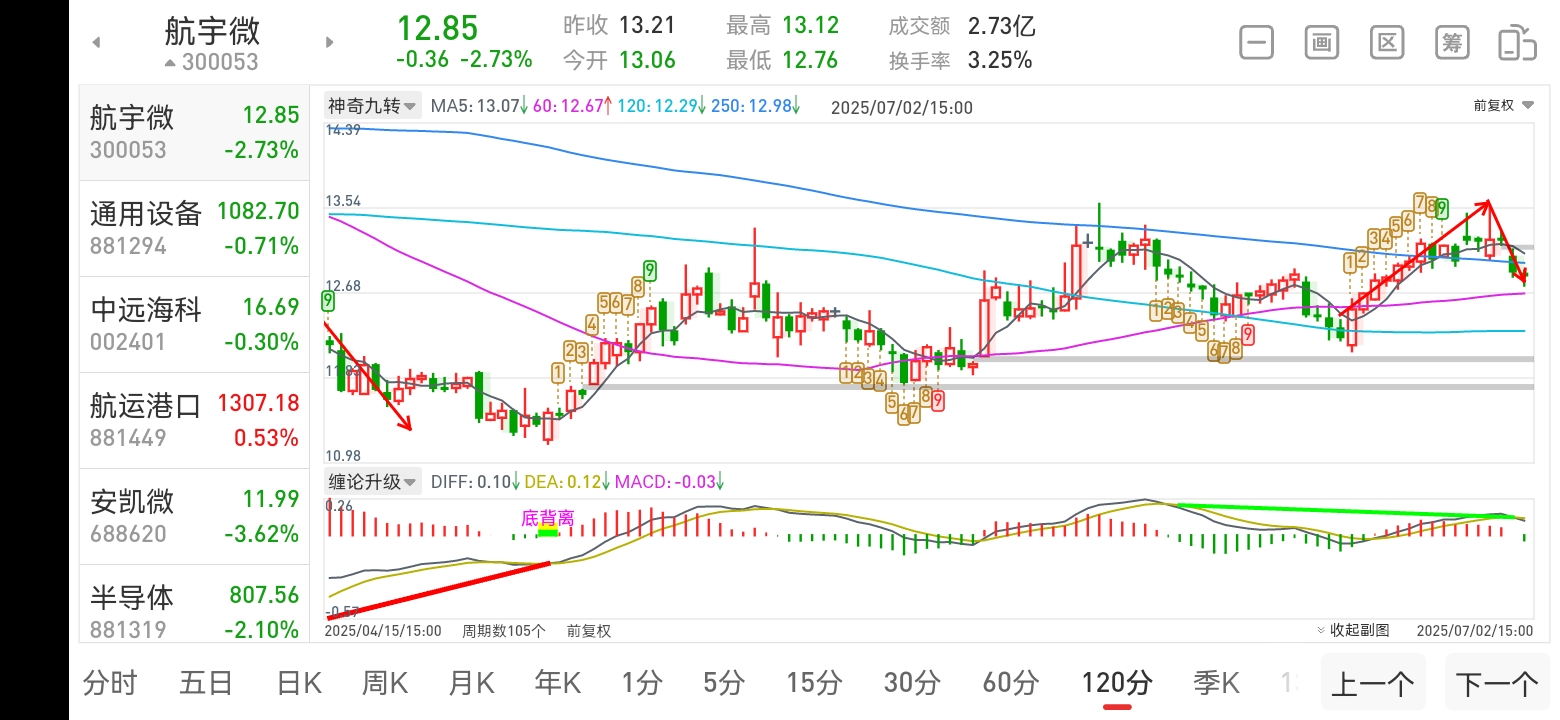
Task: Tap the expand triangle beside code 300053
Action: tap(170, 63)
